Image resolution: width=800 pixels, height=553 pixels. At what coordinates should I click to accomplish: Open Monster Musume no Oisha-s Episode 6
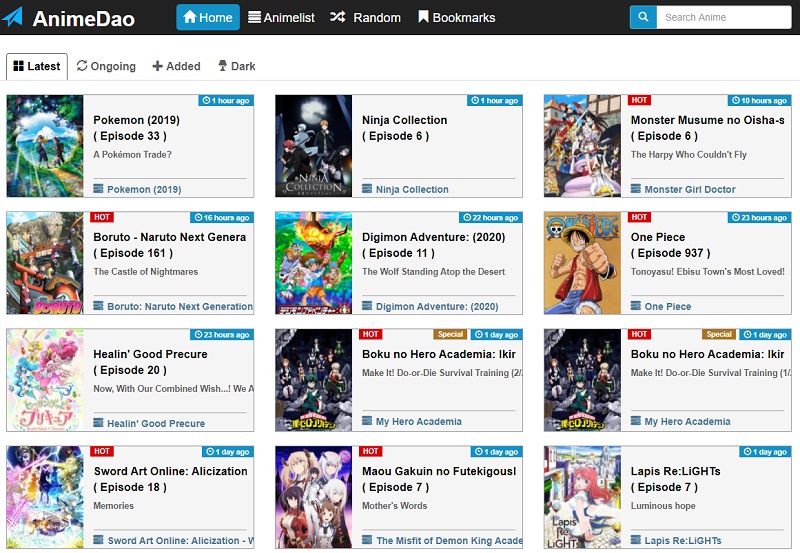708,128
